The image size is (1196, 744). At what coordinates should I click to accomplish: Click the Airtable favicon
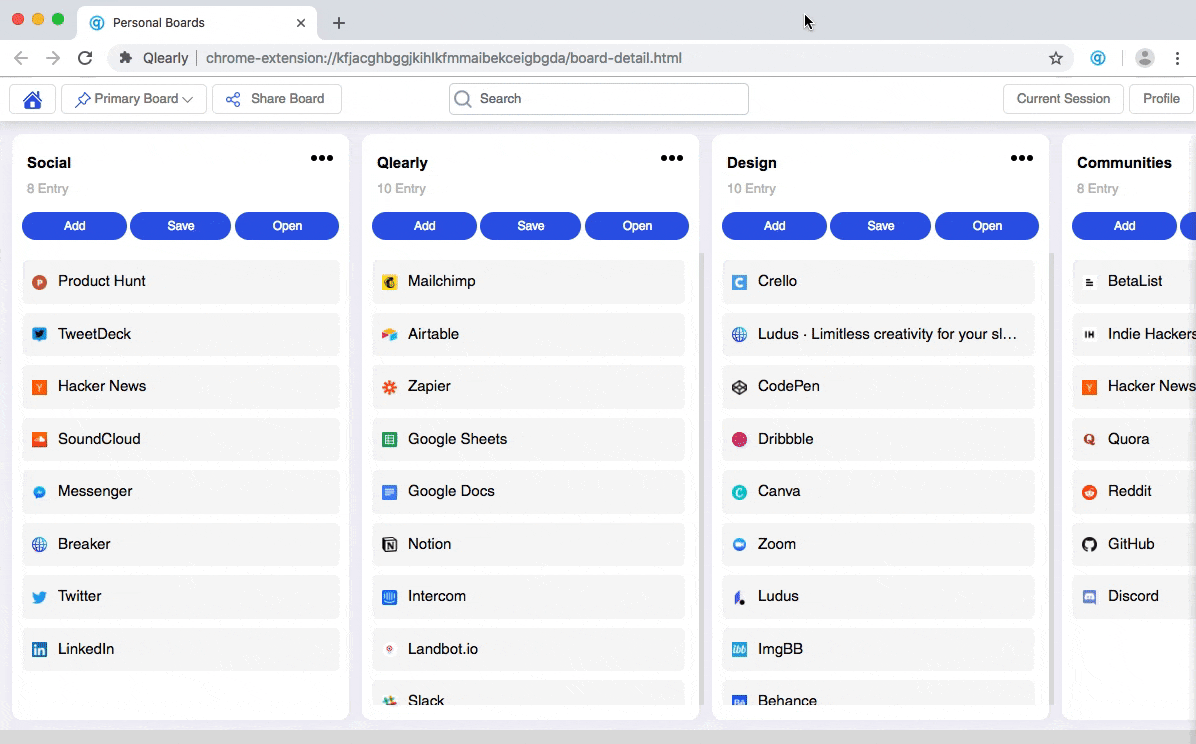tap(390, 334)
